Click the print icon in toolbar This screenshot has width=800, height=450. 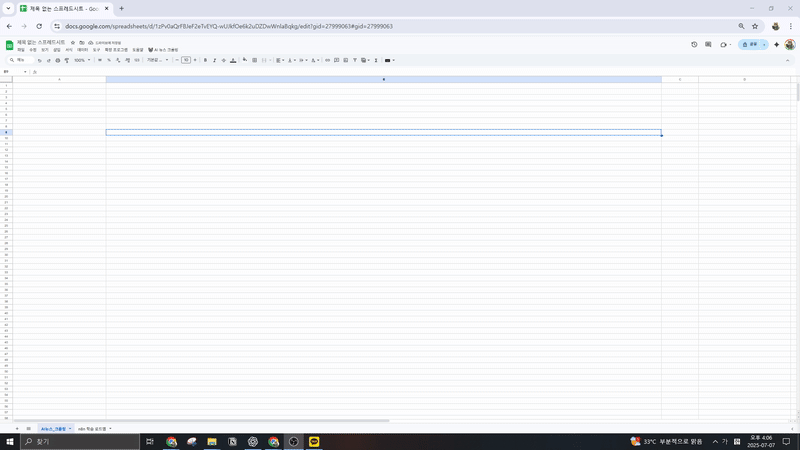tap(58, 60)
